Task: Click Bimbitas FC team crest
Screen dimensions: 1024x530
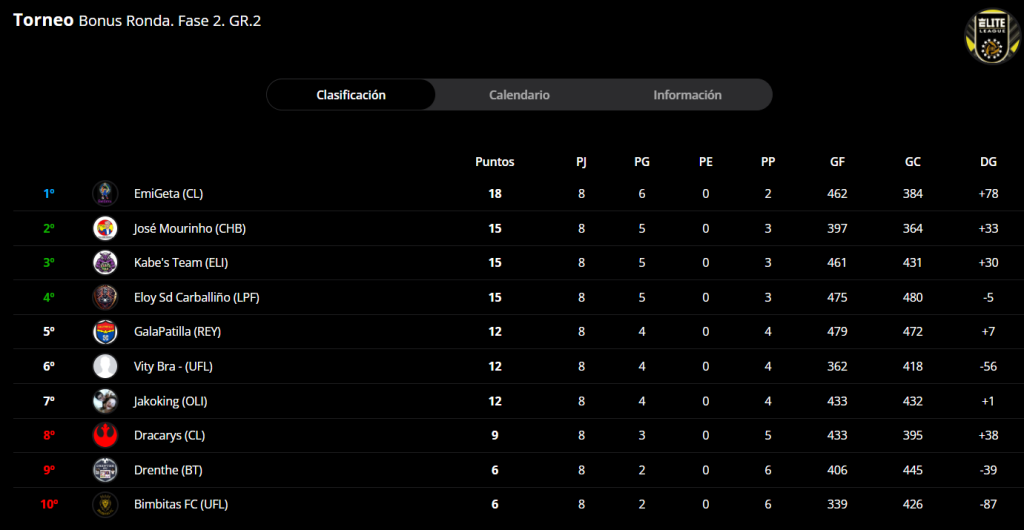Action: coord(105,504)
